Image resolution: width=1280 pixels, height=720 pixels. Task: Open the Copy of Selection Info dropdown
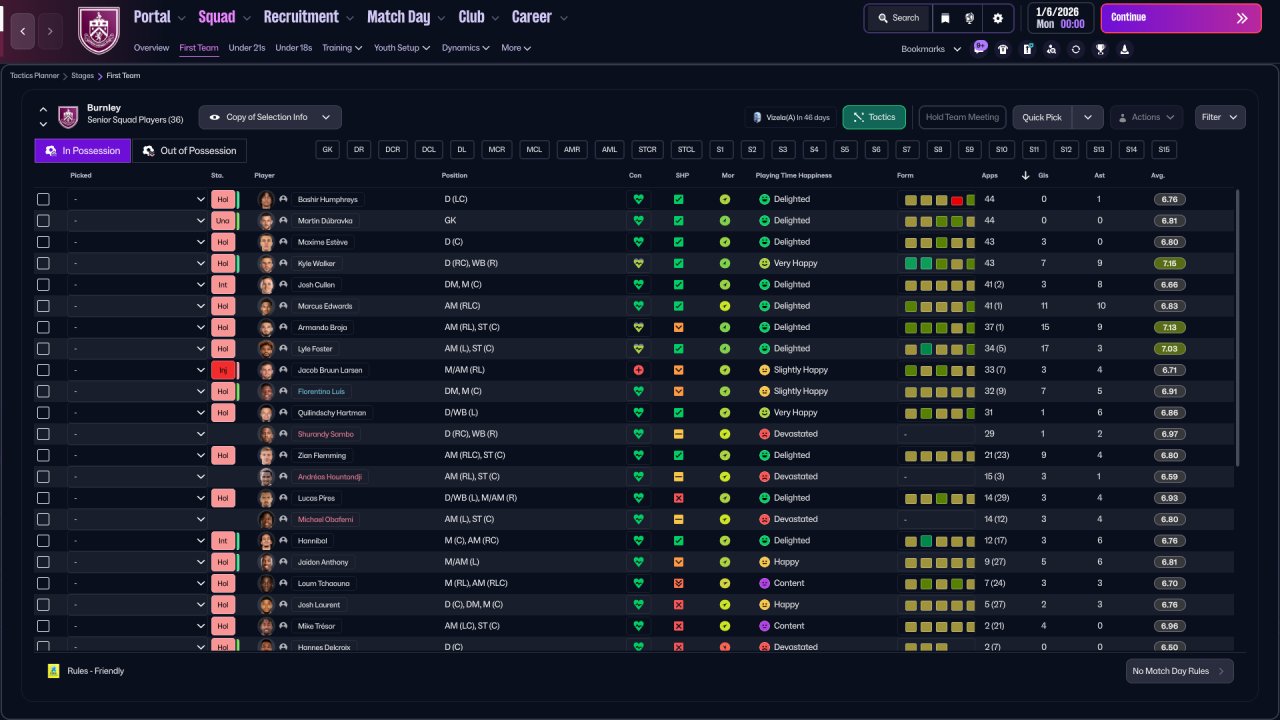pyautogui.click(x=270, y=117)
